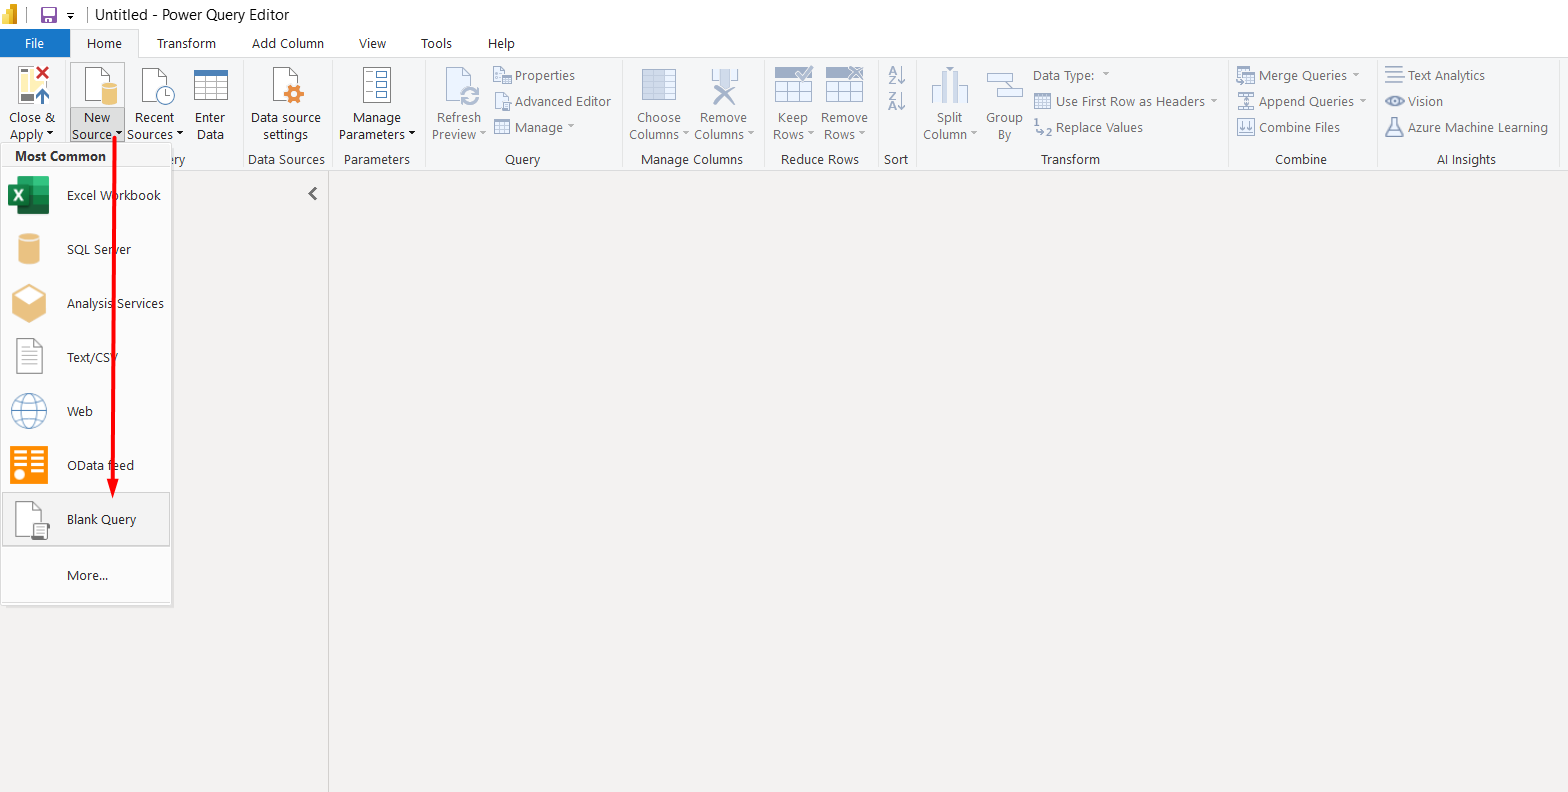Viewport: 1568px width, 792px height.
Task: Click Merge Queries
Action: 1293,75
